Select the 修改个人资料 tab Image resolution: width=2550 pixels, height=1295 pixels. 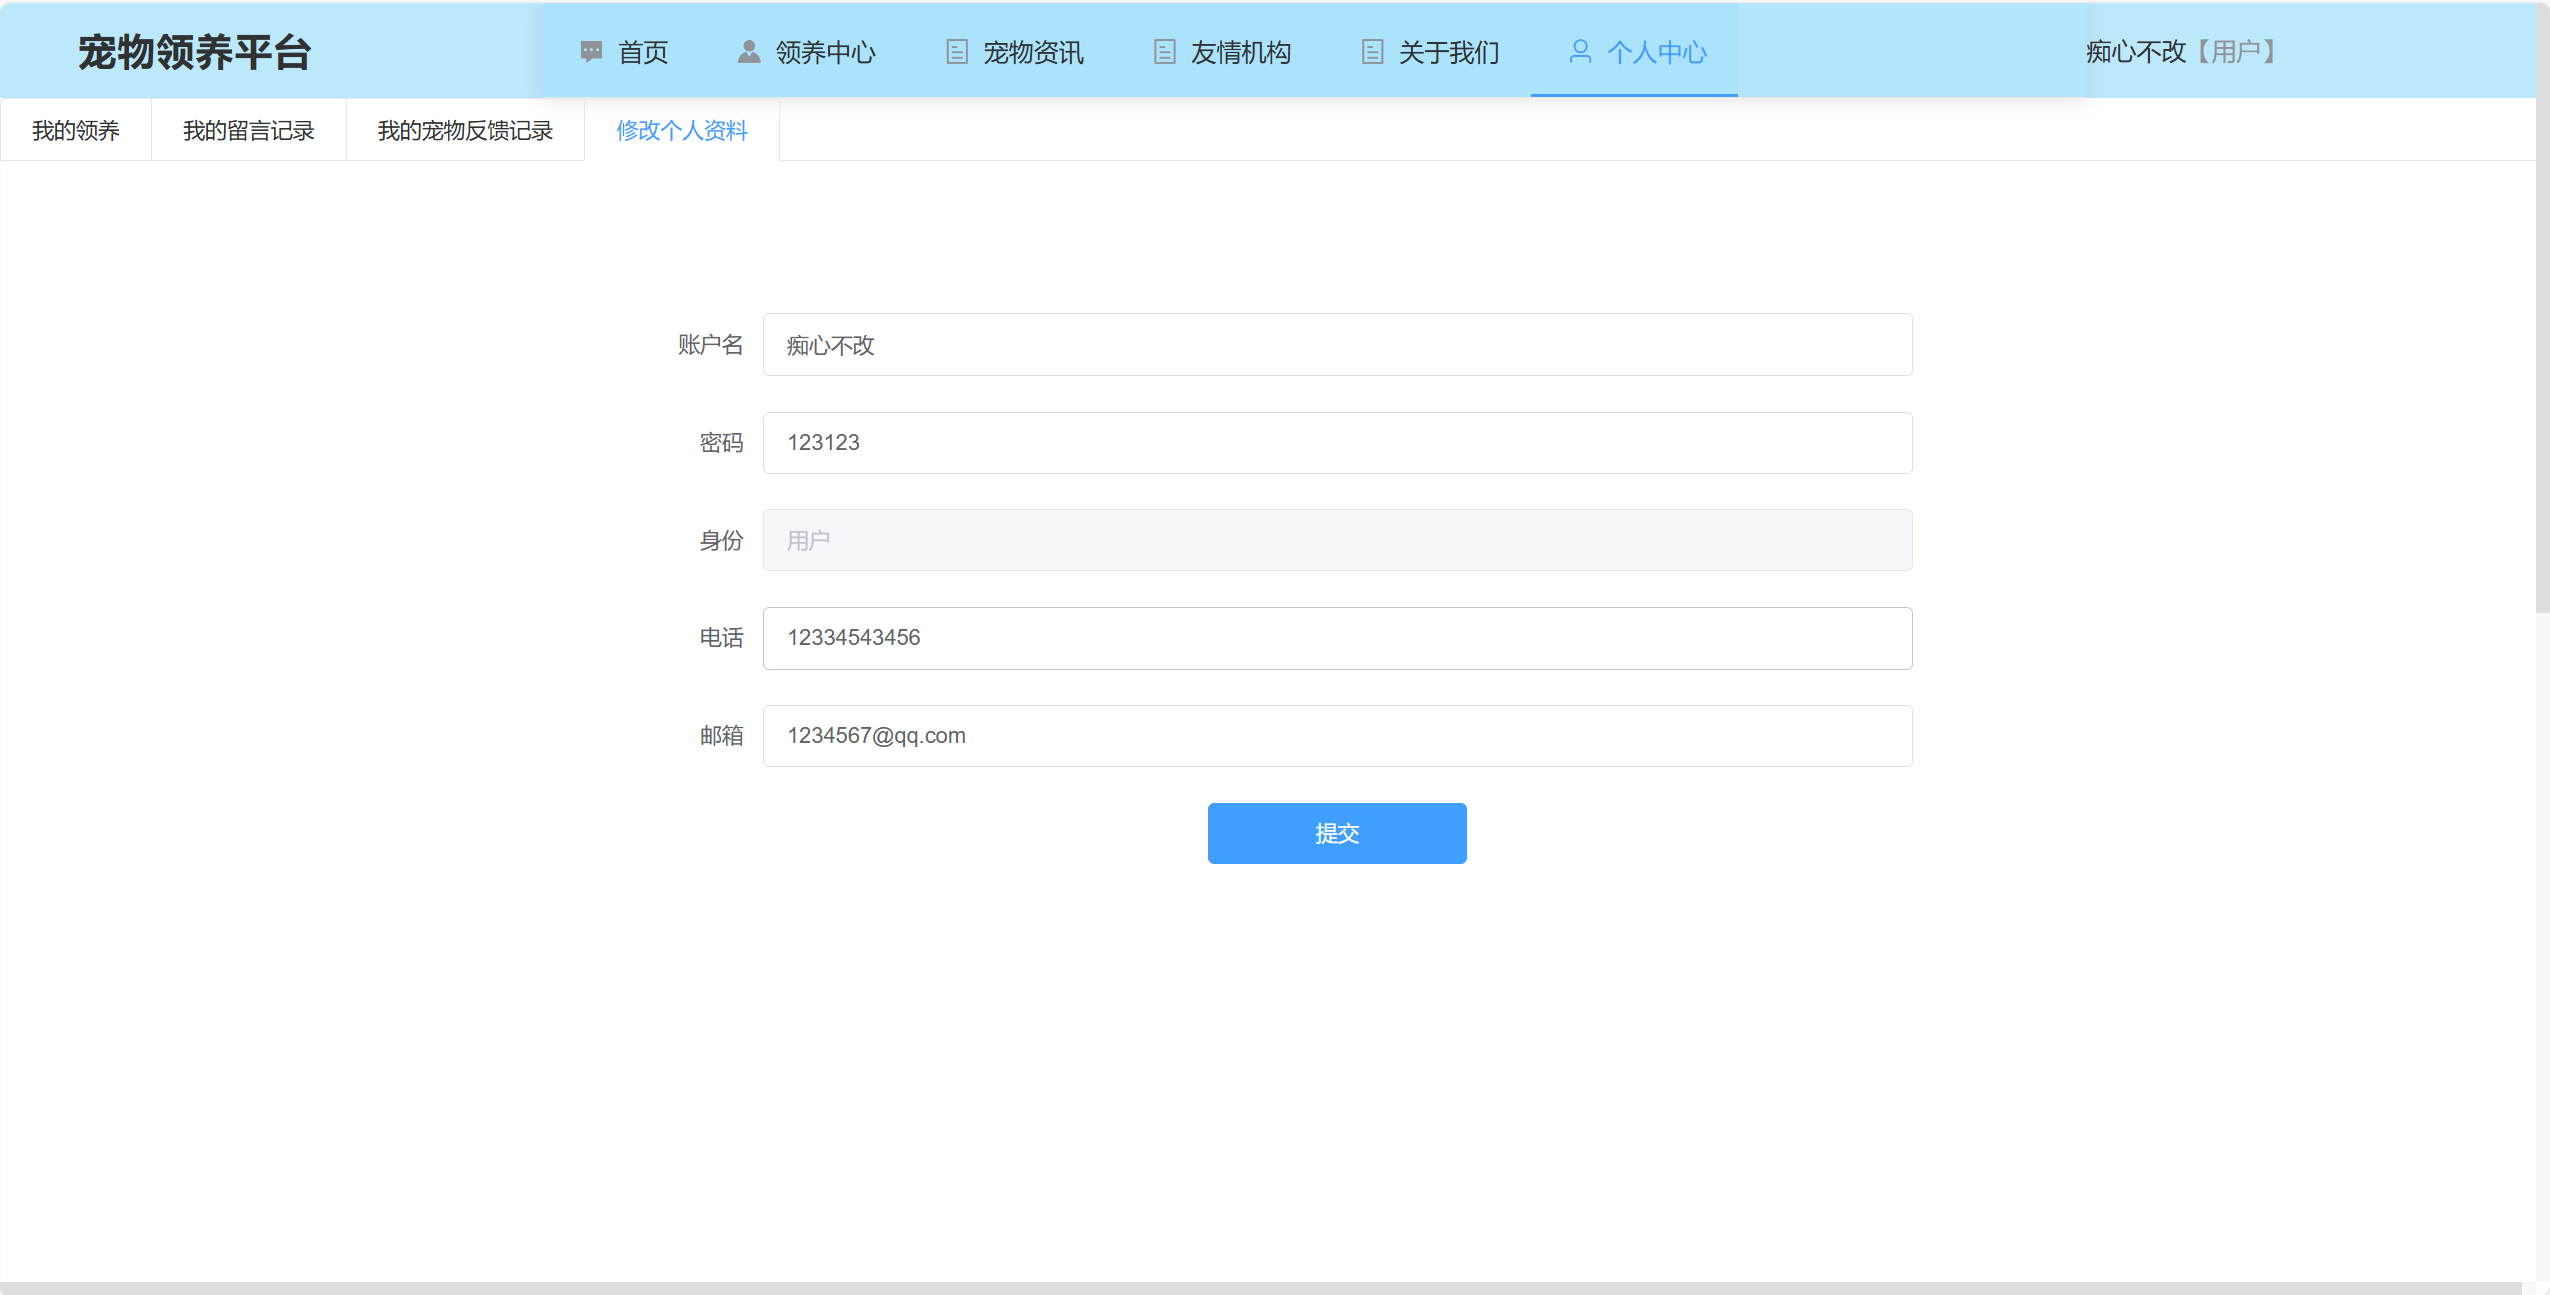pyautogui.click(x=682, y=130)
